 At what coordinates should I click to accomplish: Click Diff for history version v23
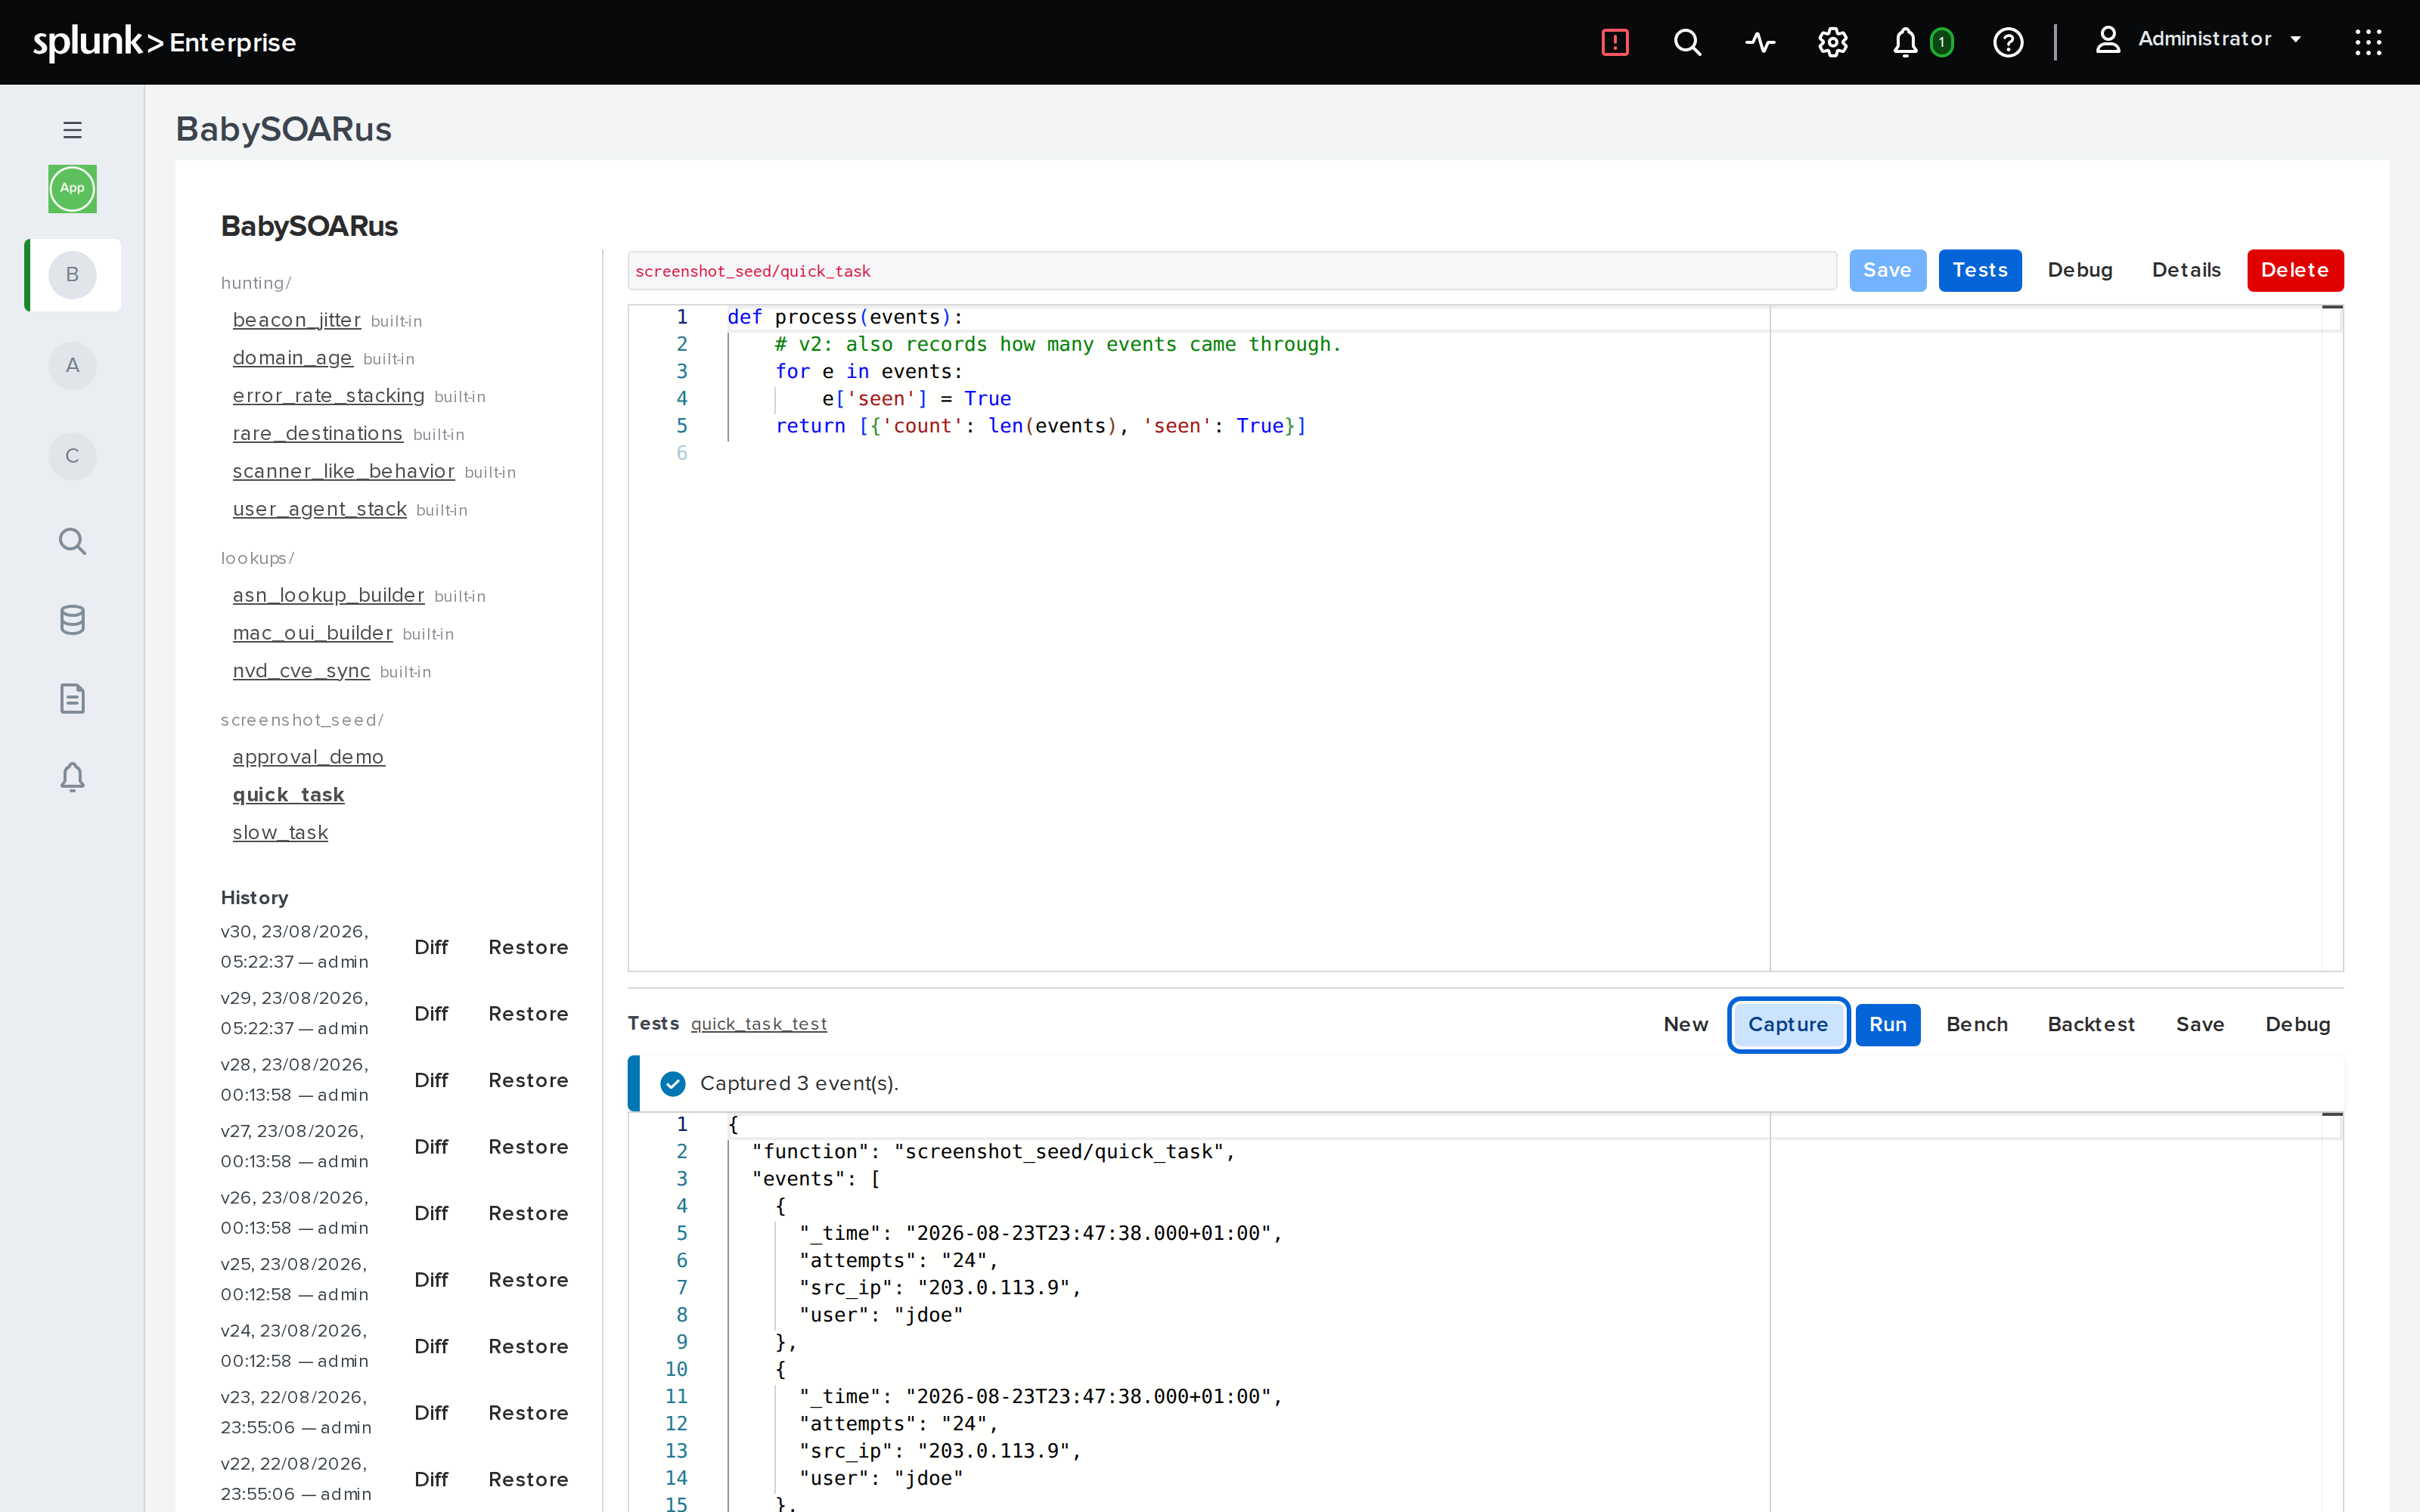click(431, 1413)
